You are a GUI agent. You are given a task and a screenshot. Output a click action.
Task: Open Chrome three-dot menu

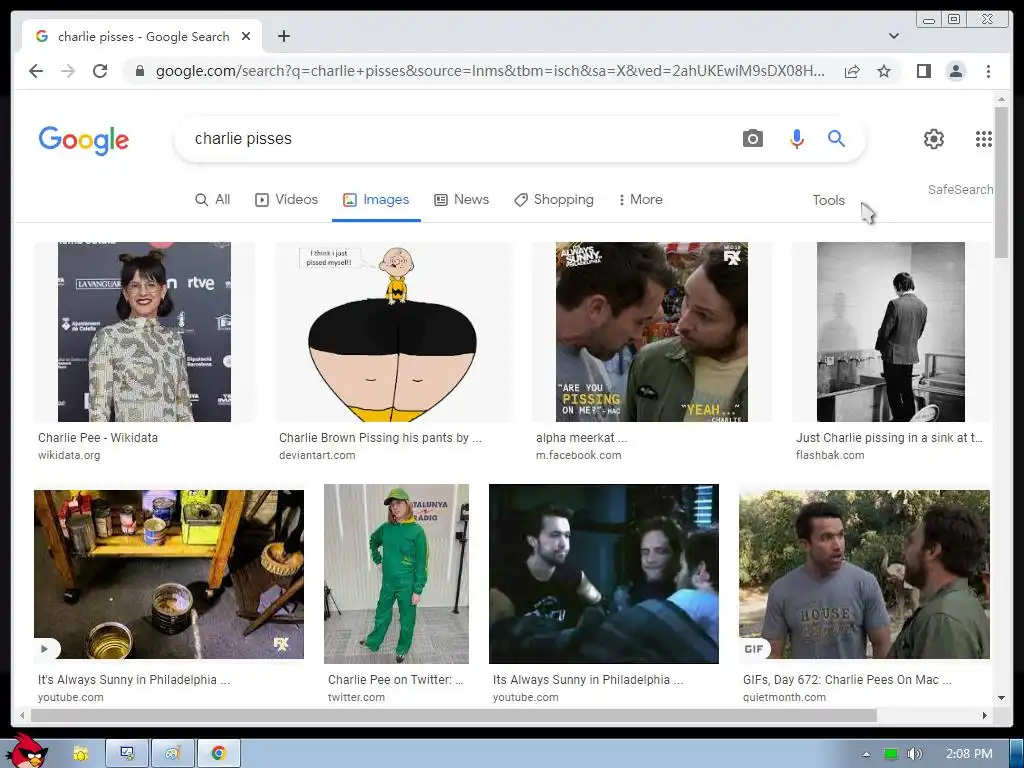(x=988, y=71)
